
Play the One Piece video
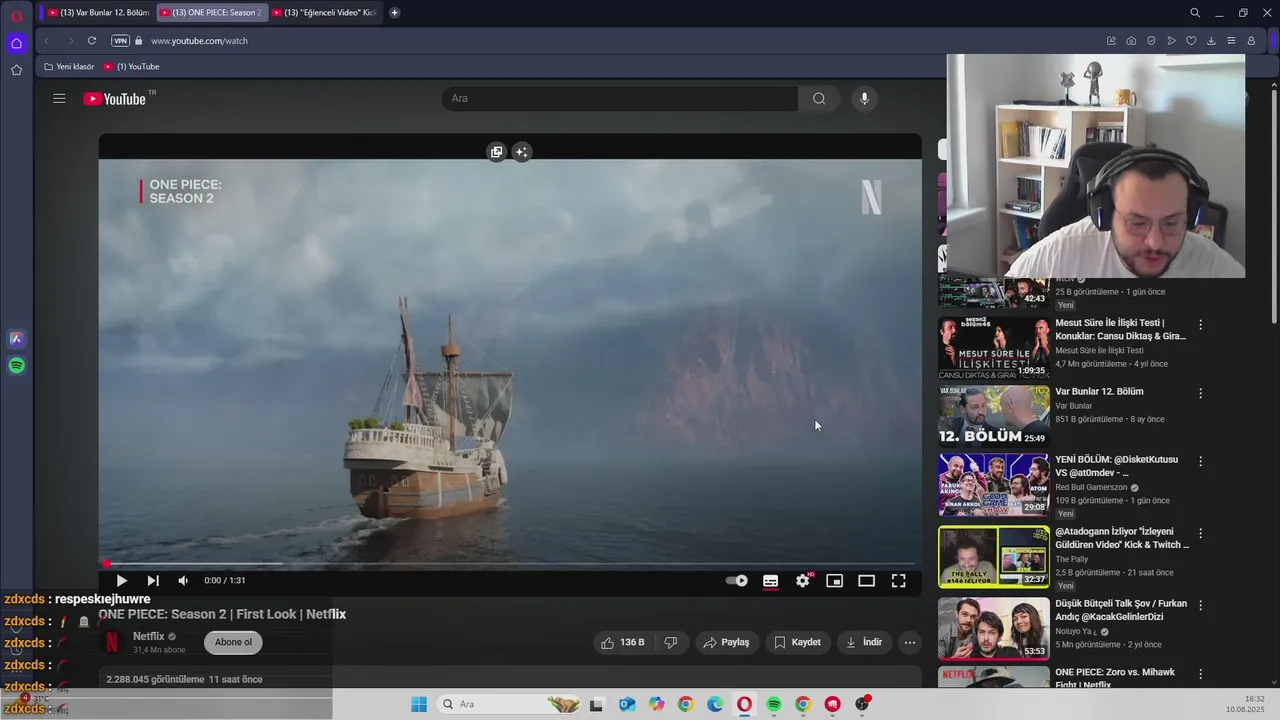121,581
